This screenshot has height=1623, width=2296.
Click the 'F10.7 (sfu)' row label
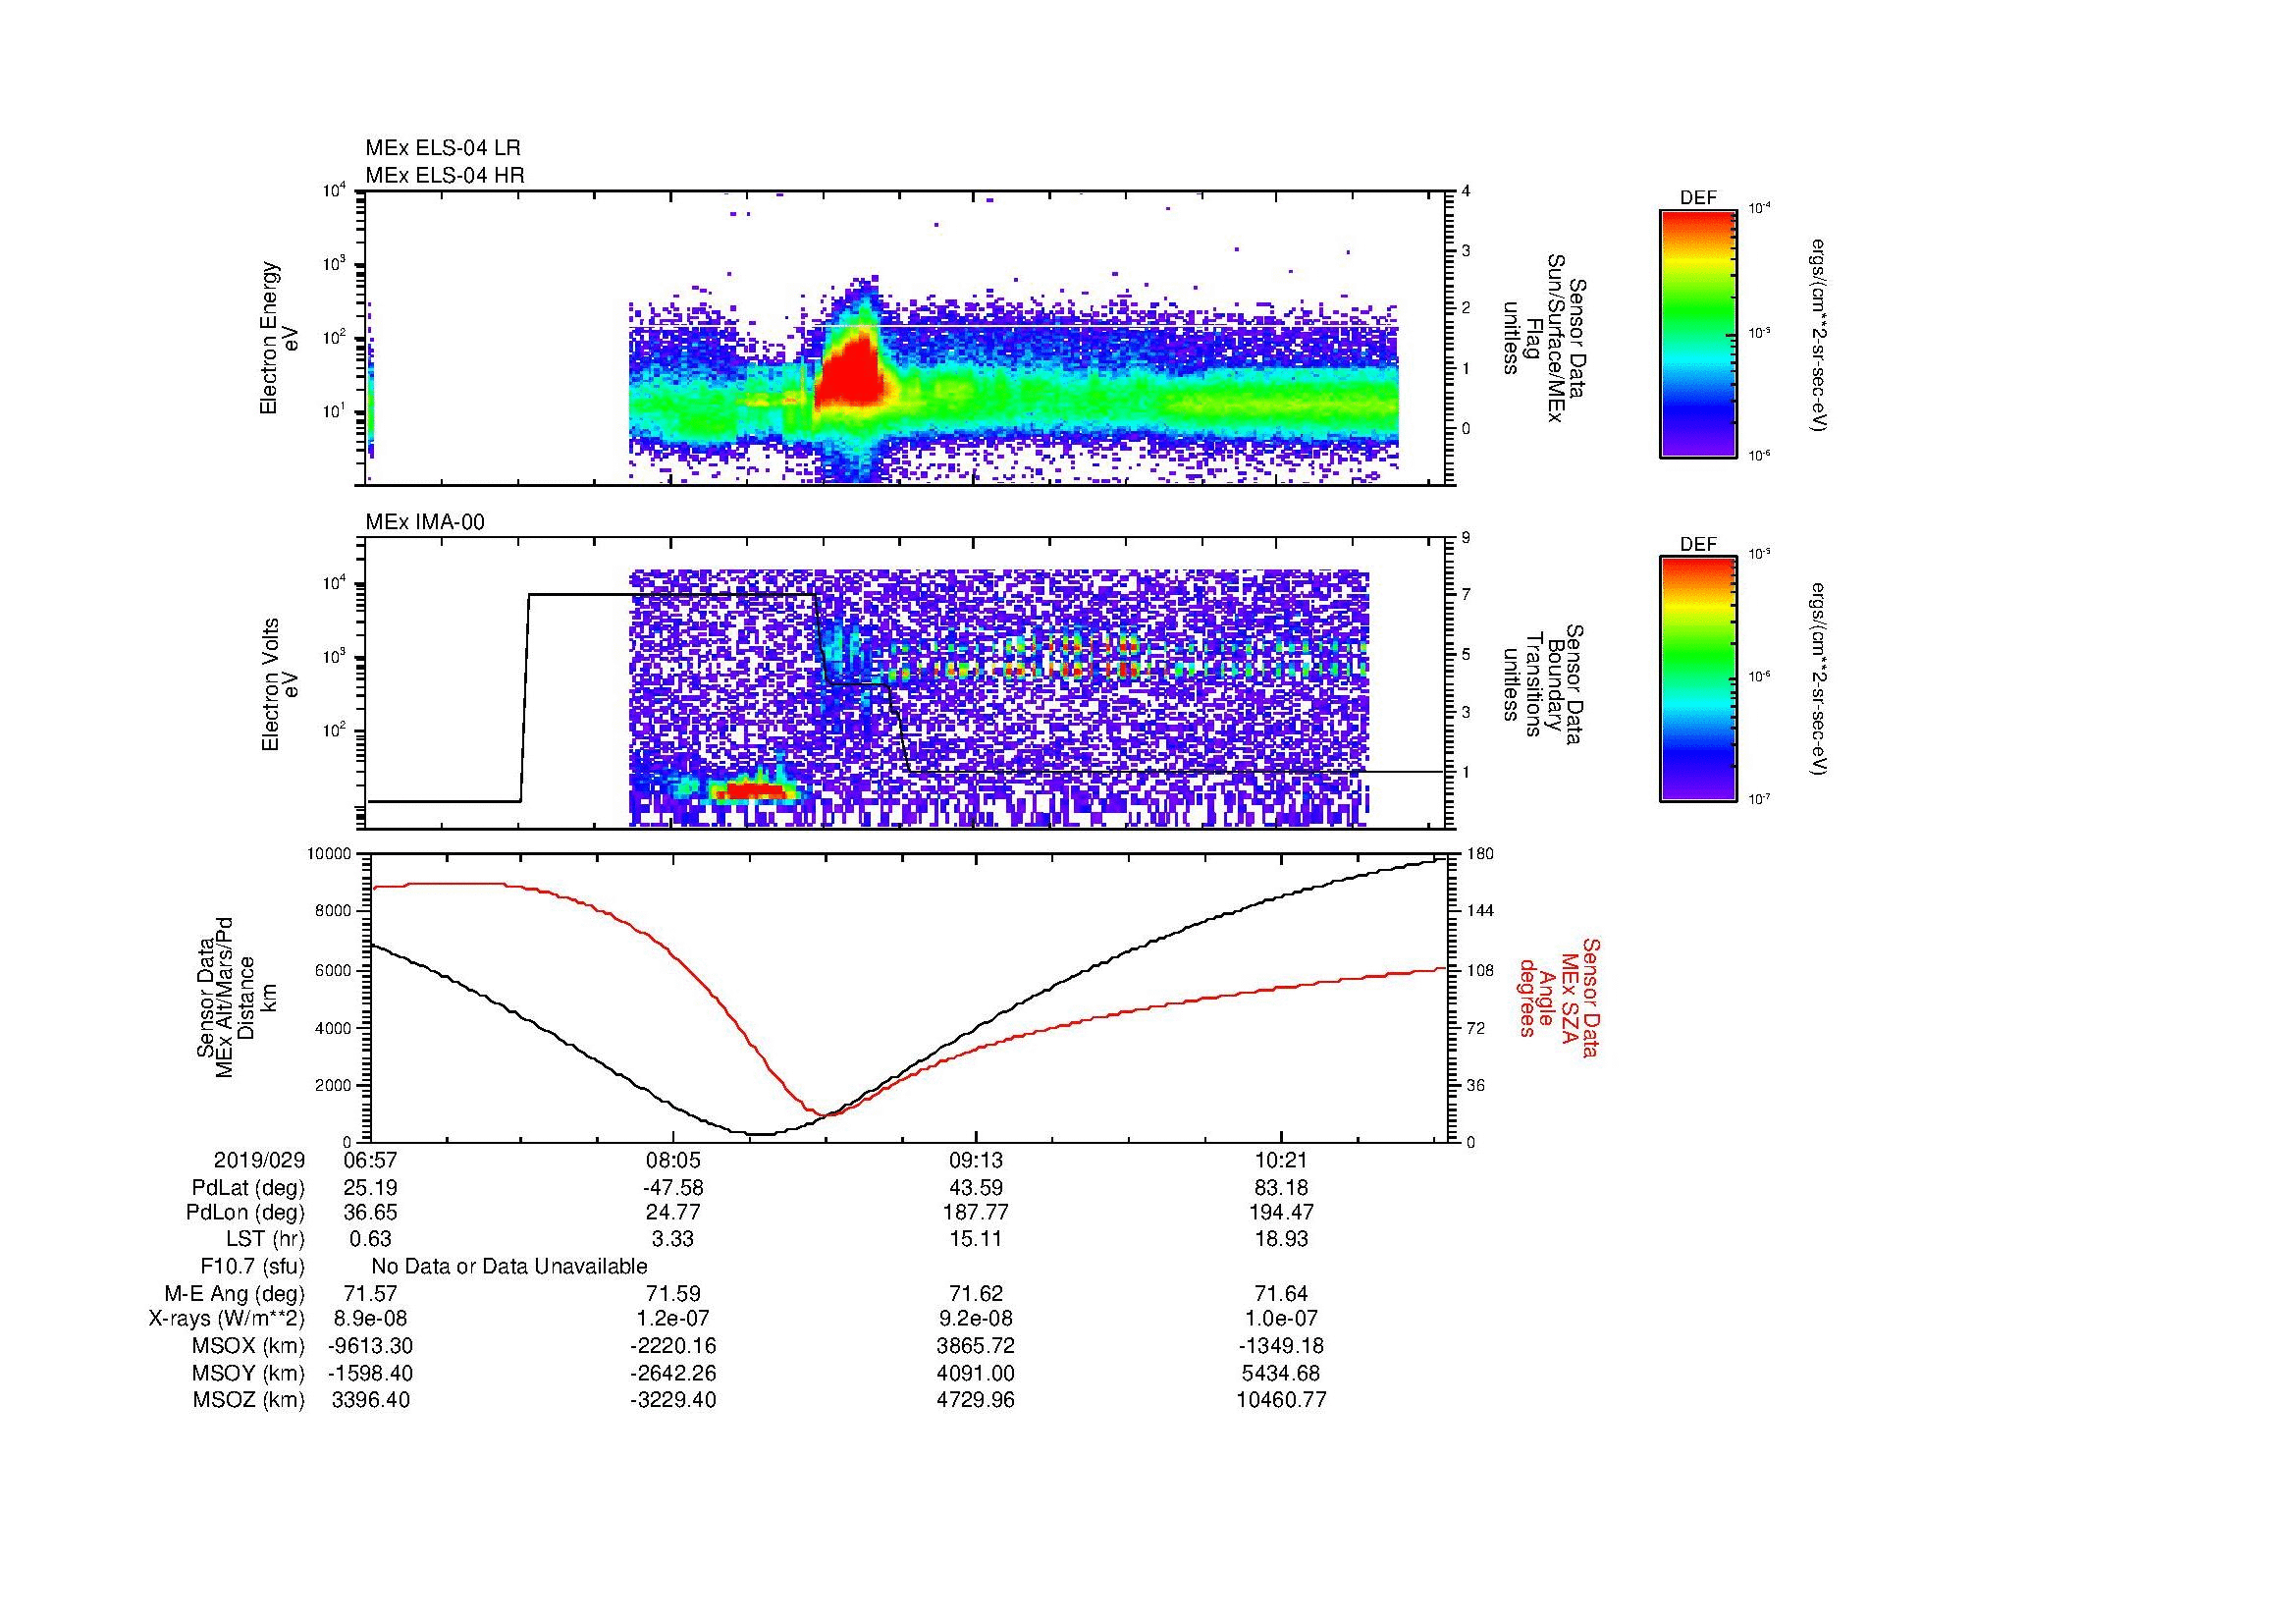pos(252,1267)
